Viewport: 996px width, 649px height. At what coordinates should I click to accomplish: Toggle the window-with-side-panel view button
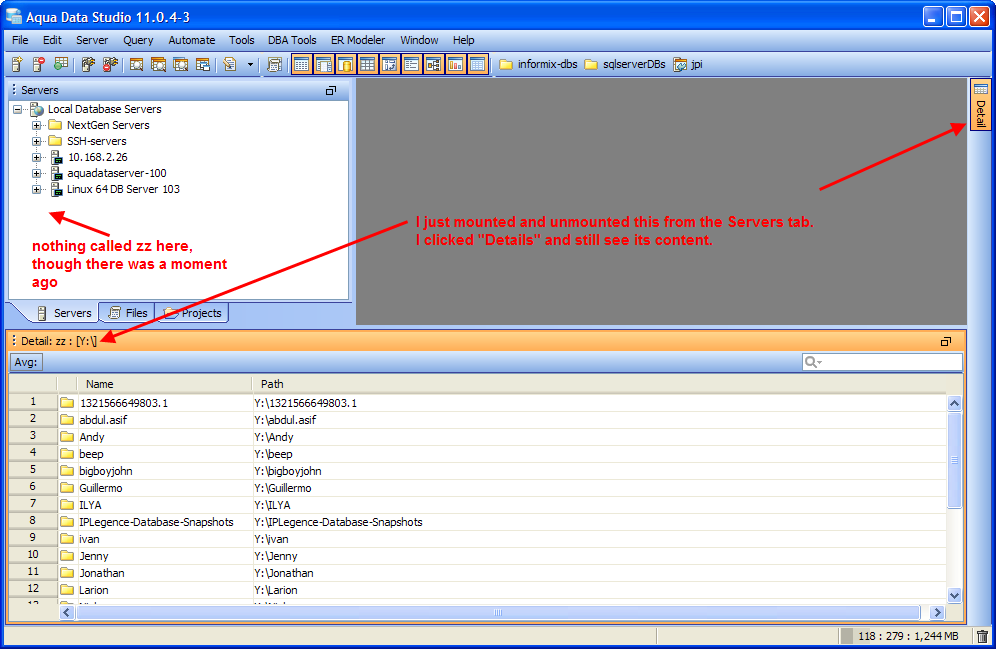(x=324, y=64)
